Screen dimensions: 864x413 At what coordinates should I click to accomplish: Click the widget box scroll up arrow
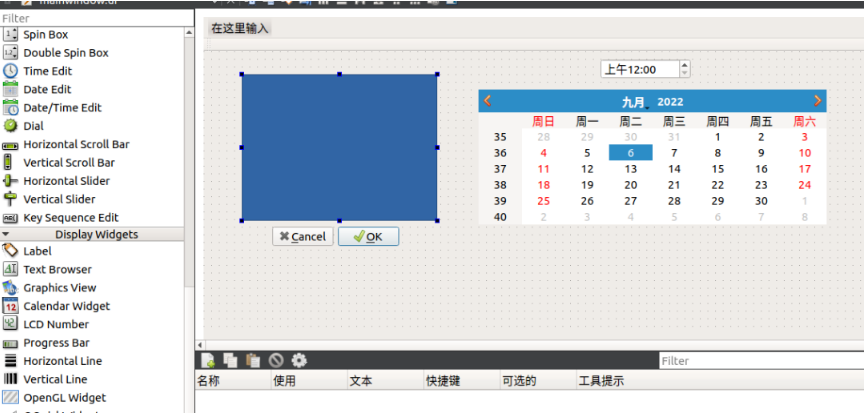pos(189,32)
